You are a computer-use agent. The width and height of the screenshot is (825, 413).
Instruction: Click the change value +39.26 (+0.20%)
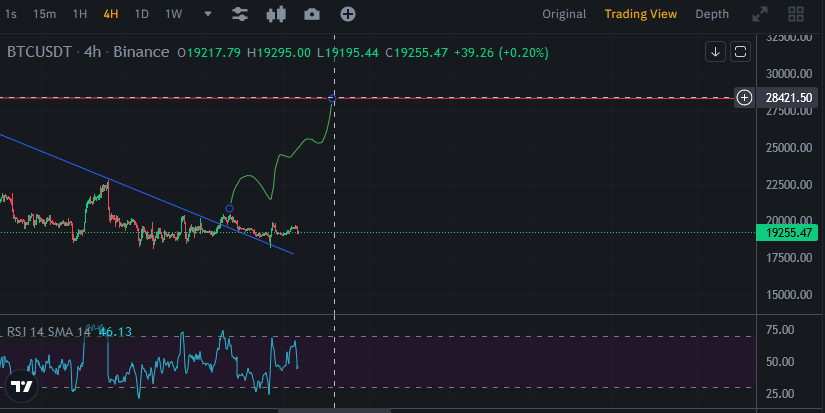(501, 53)
